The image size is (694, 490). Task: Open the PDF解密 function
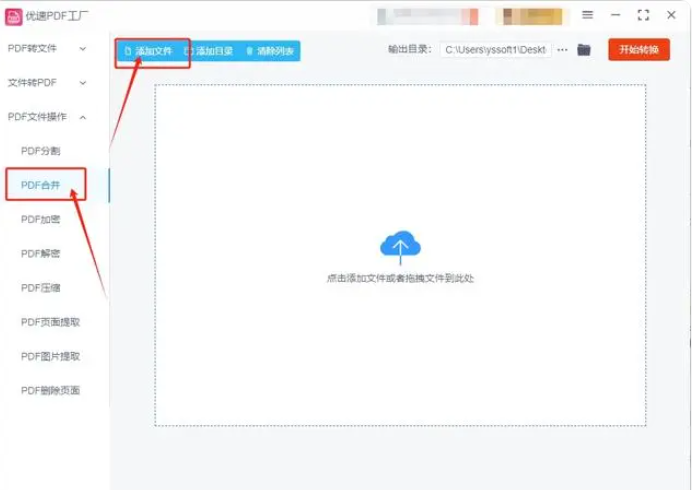tap(41, 254)
